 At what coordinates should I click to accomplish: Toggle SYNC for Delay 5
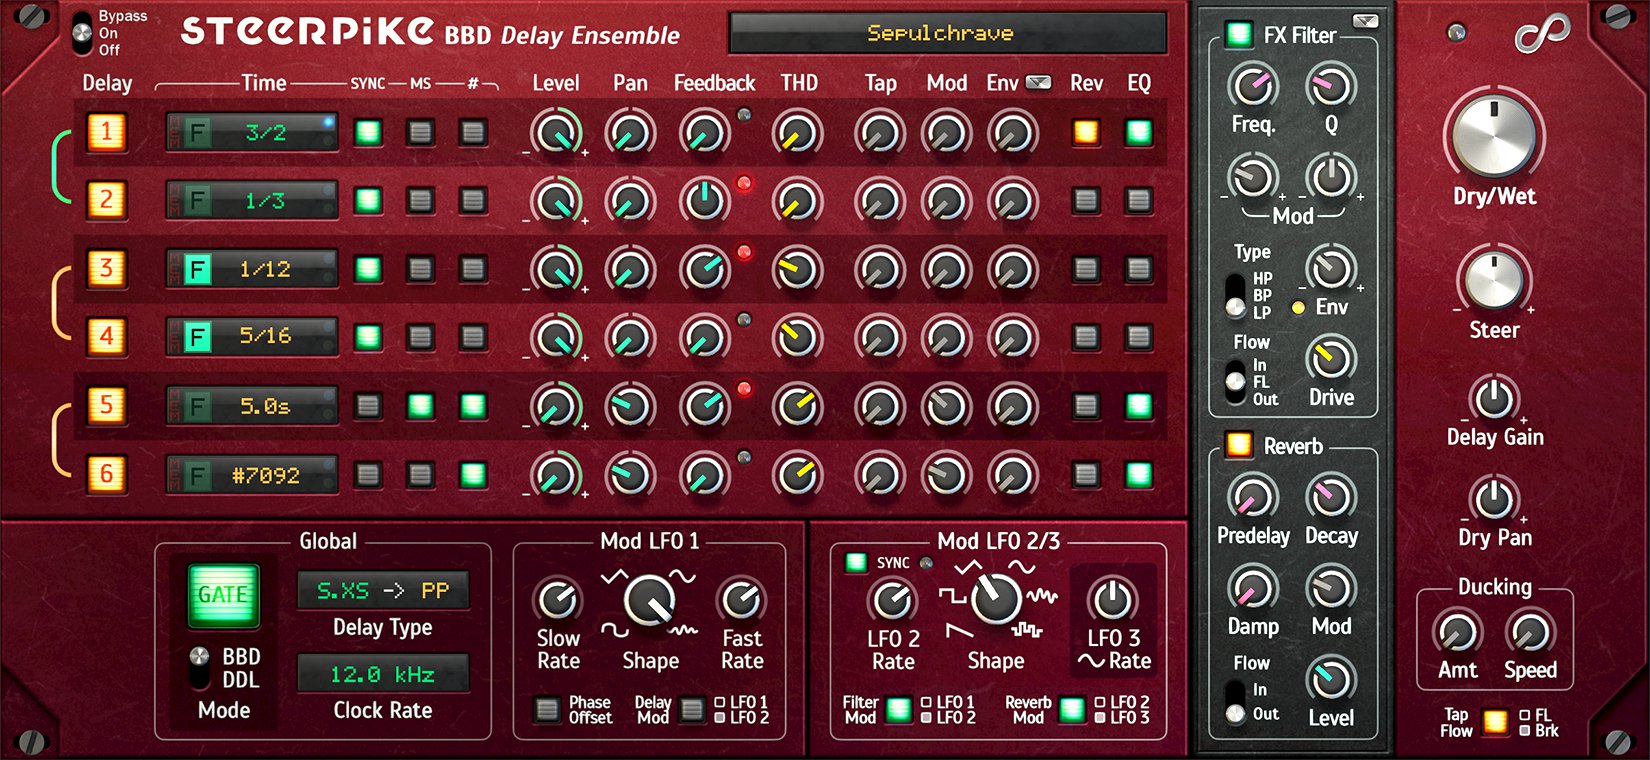tap(368, 406)
